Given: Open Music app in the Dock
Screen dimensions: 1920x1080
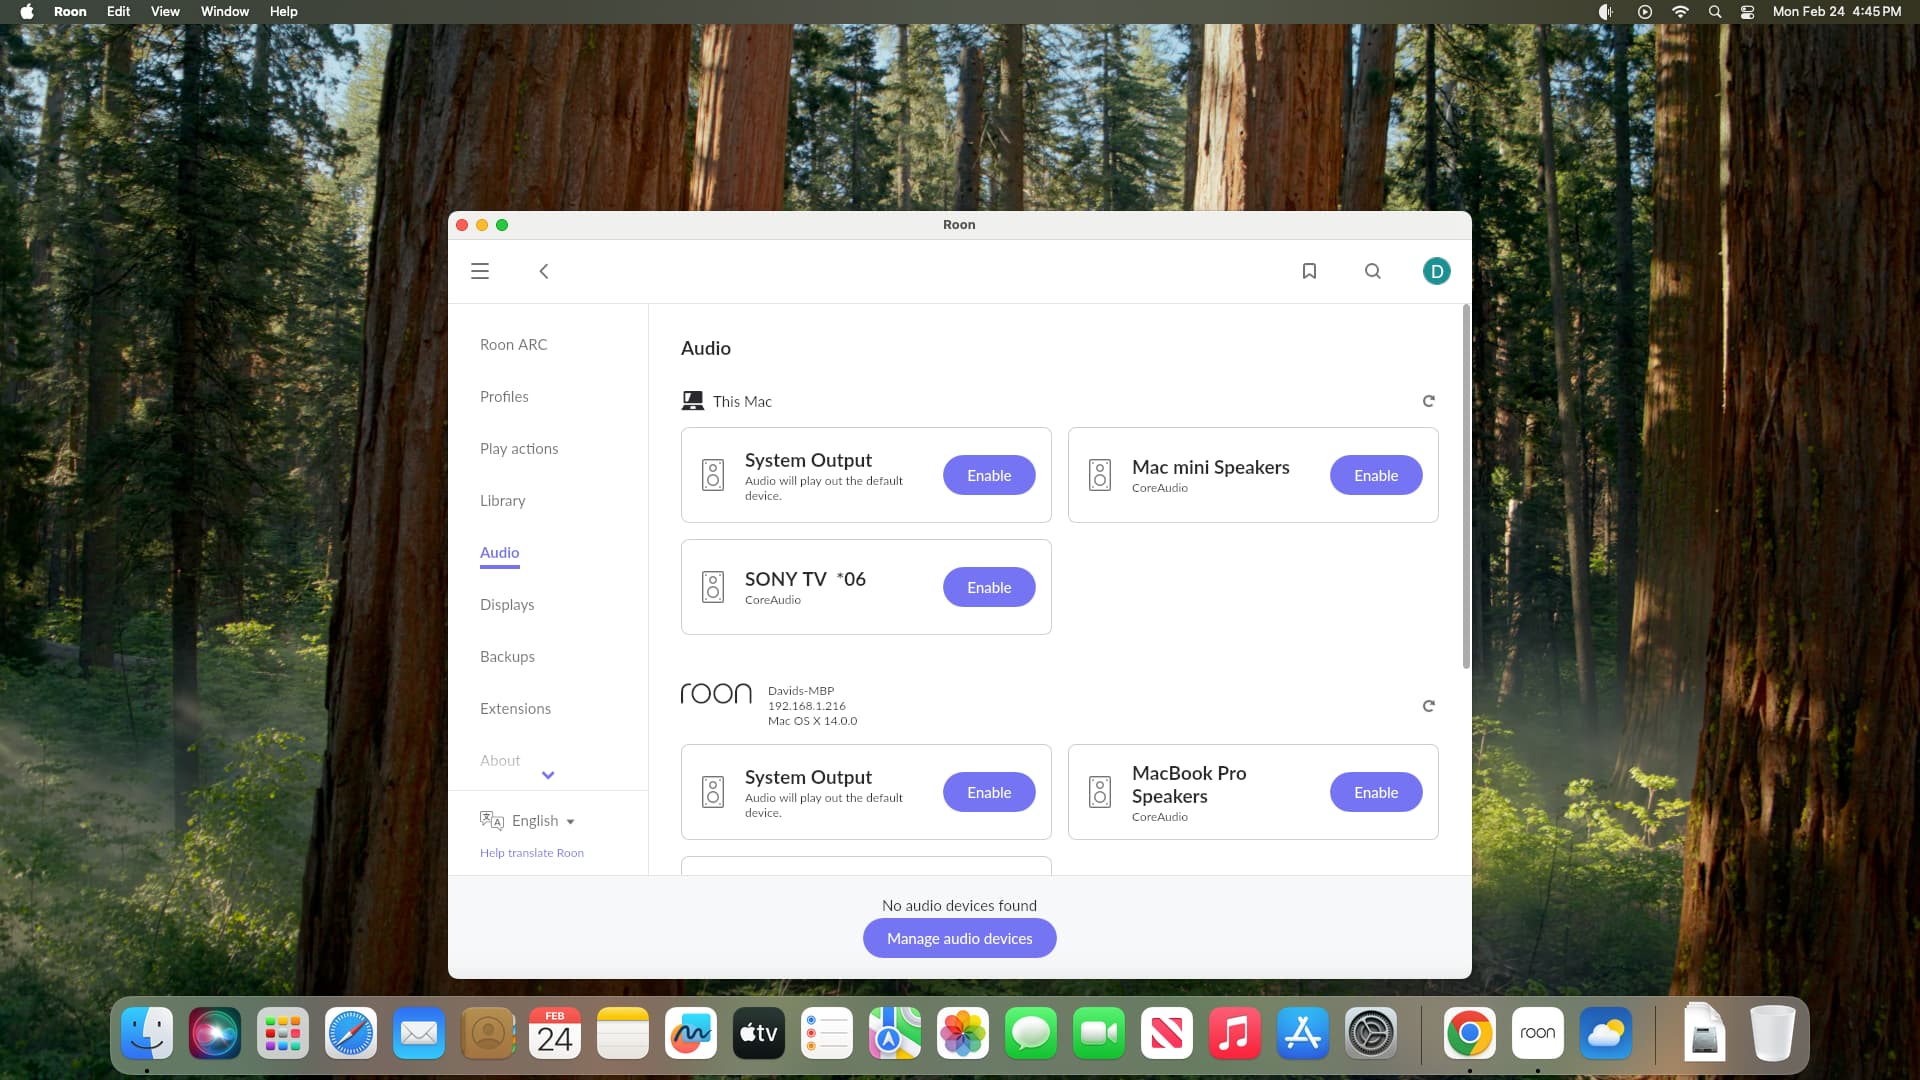Looking at the screenshot, I should [1235, 1033].
